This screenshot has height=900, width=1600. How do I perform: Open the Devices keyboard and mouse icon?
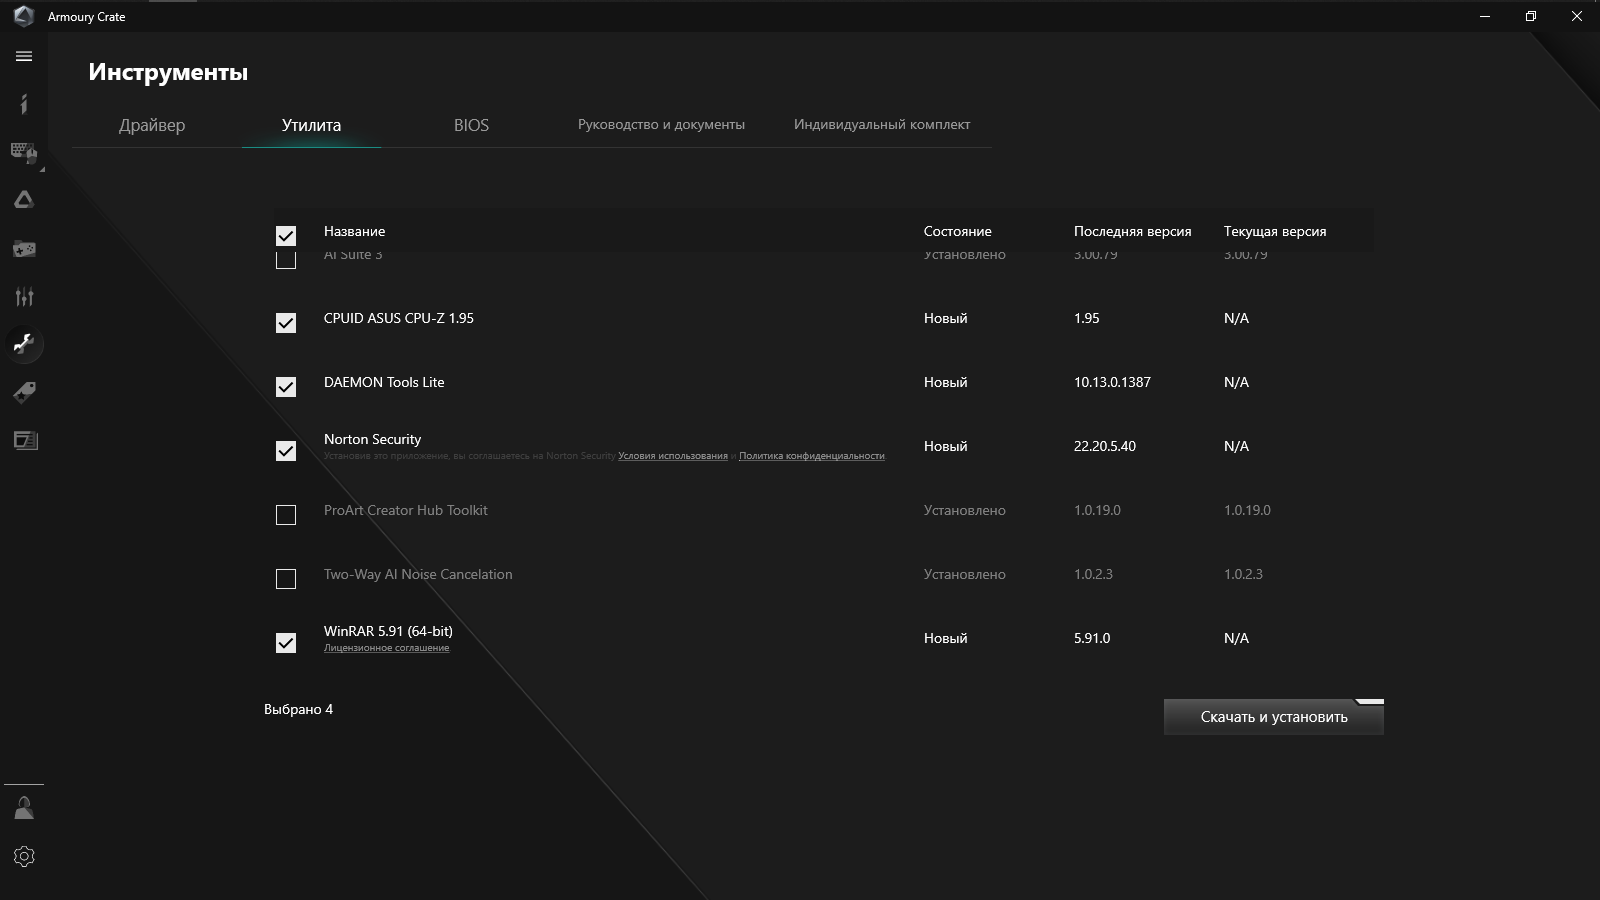pyautogui.click(x=24, y=152)
